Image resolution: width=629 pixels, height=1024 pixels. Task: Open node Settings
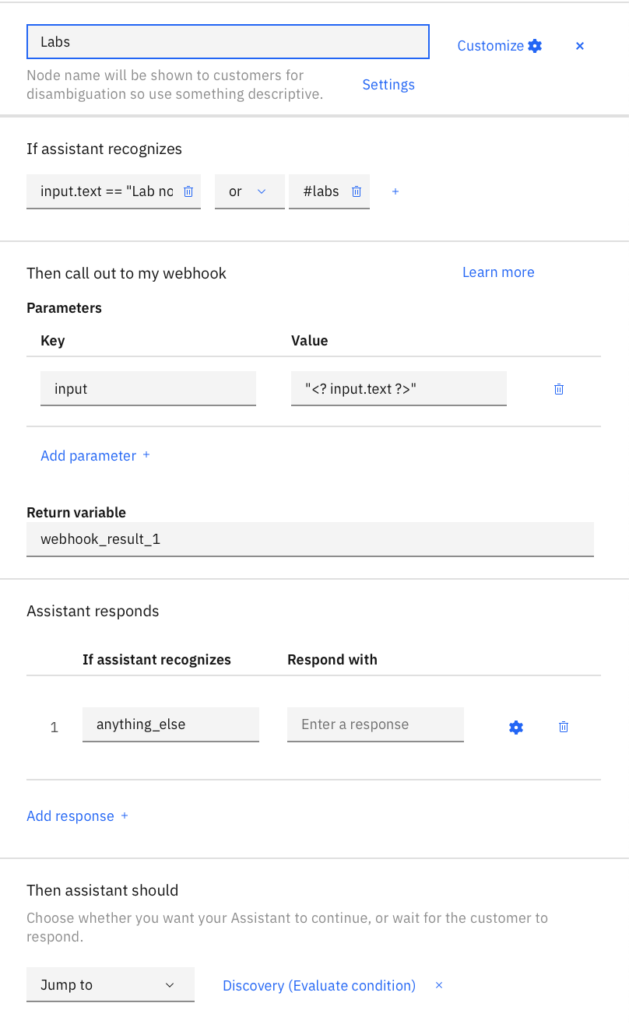point(388,84)
